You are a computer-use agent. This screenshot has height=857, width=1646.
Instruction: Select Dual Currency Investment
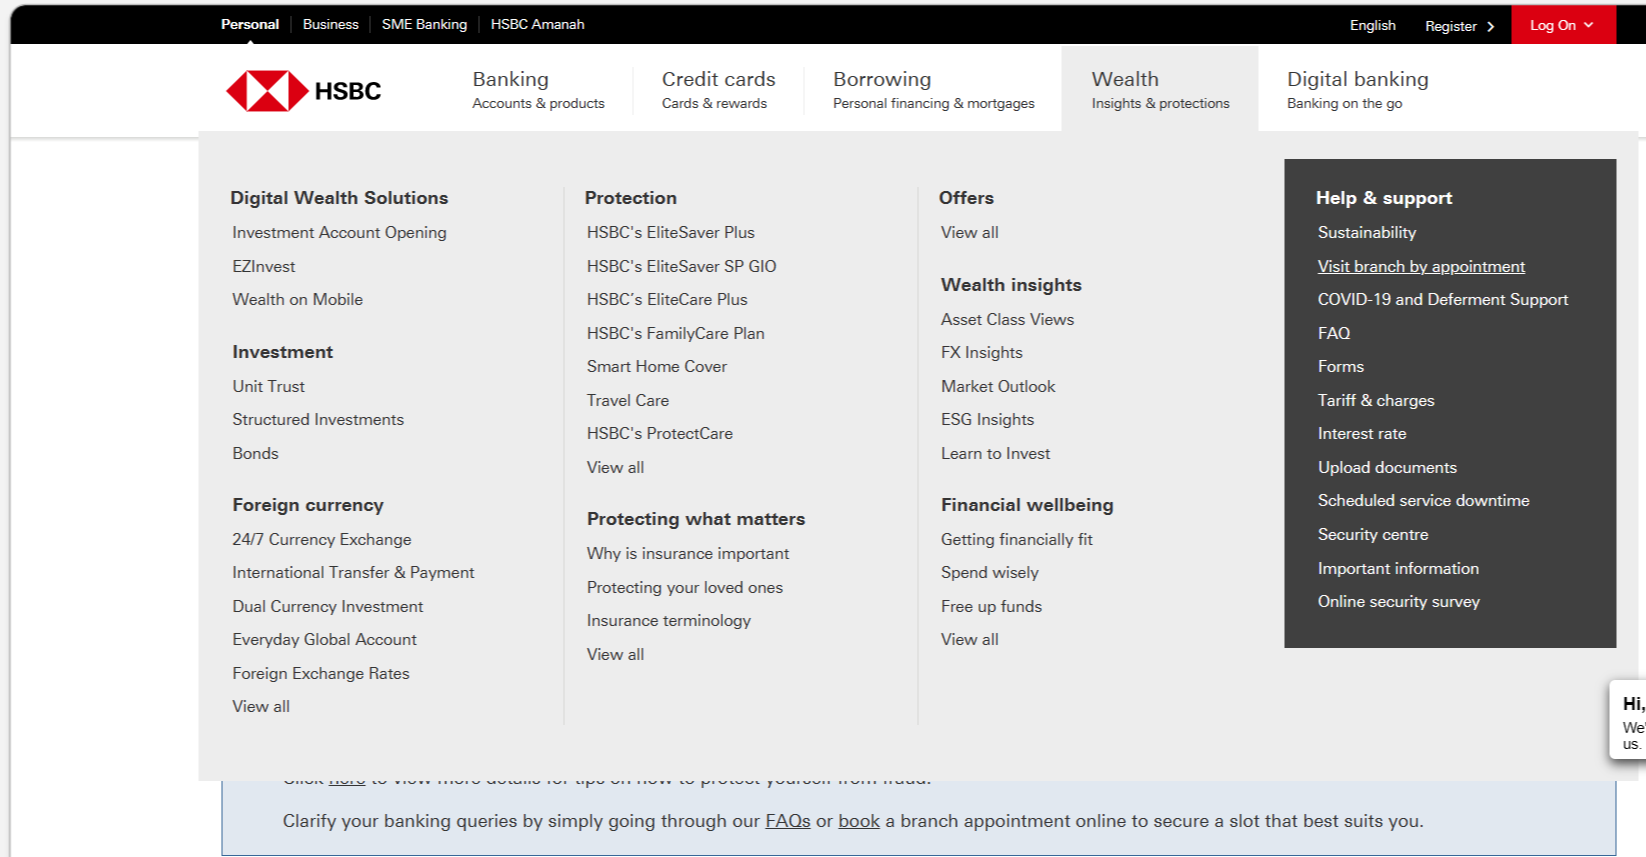[x=327, y=606]
